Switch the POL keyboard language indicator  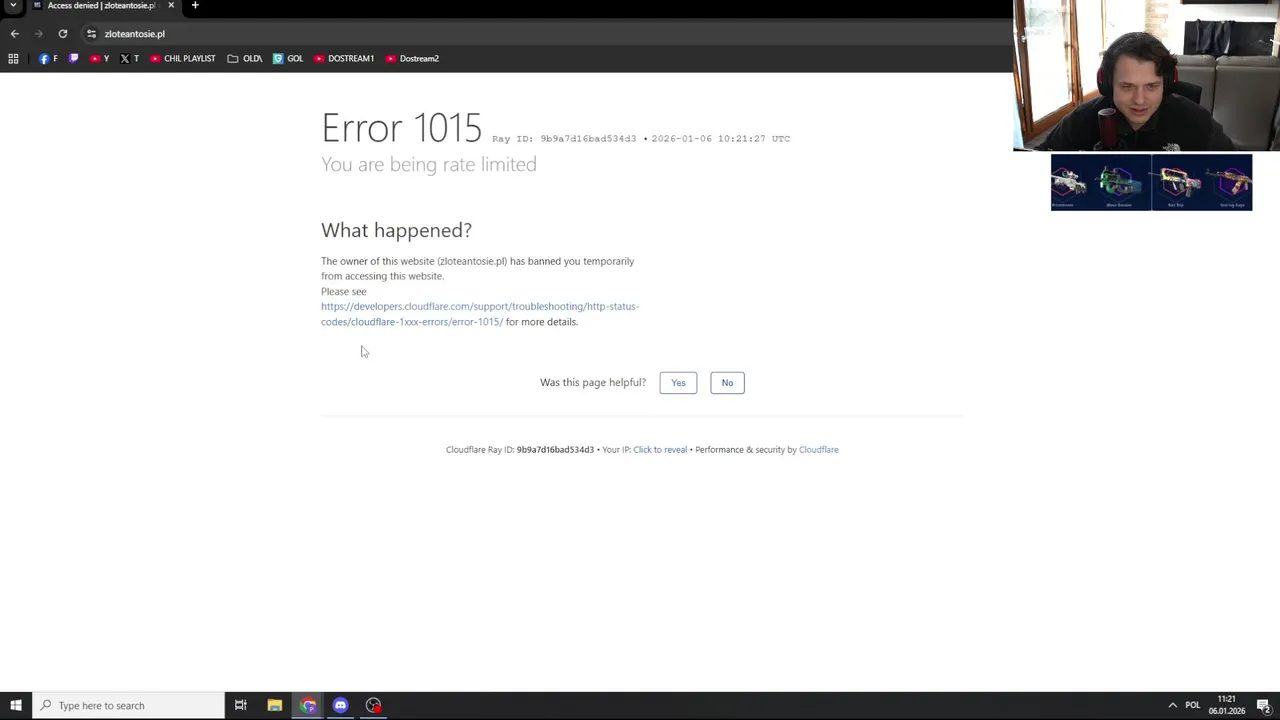pos(1192,706)
